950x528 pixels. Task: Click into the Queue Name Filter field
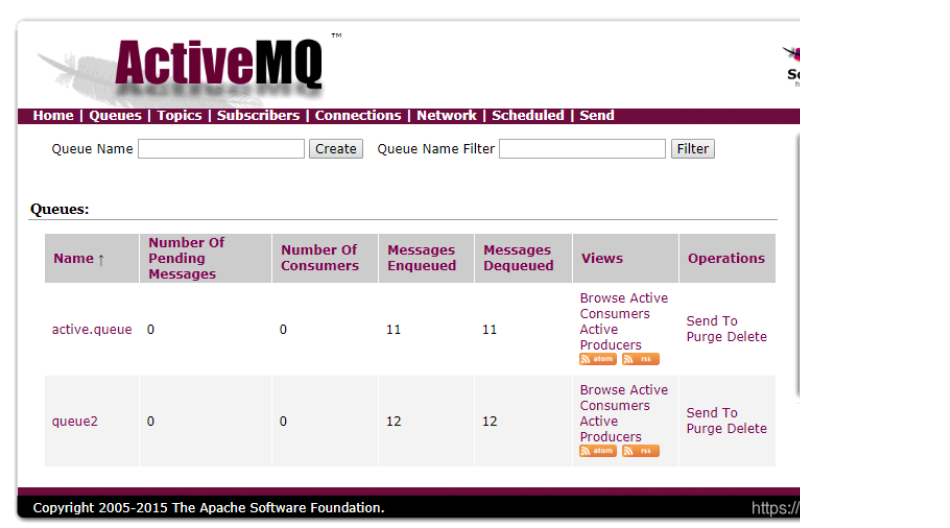coord(582,149)
